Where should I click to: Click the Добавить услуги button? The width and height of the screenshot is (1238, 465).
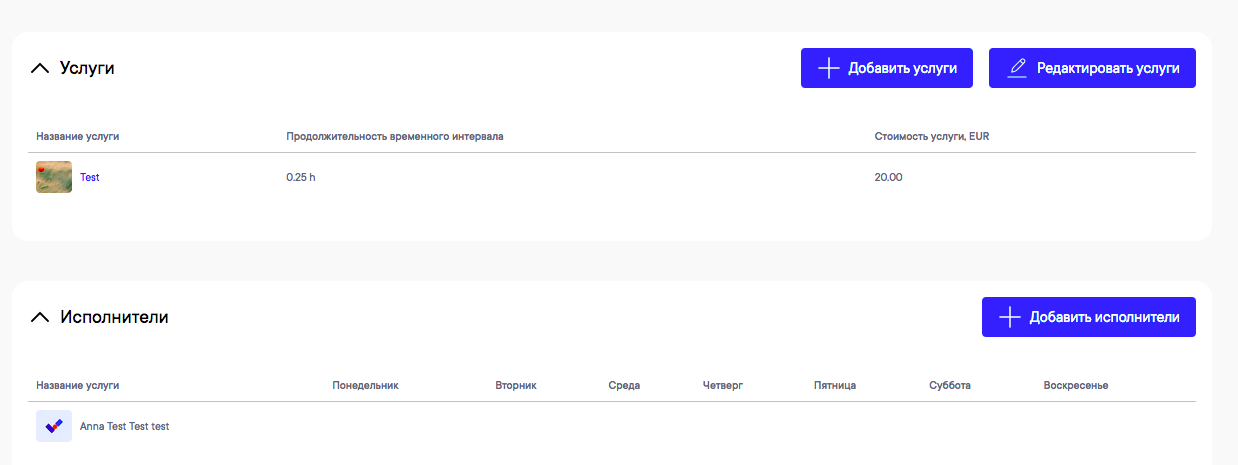pyautogui.click(x=887, y=68)
